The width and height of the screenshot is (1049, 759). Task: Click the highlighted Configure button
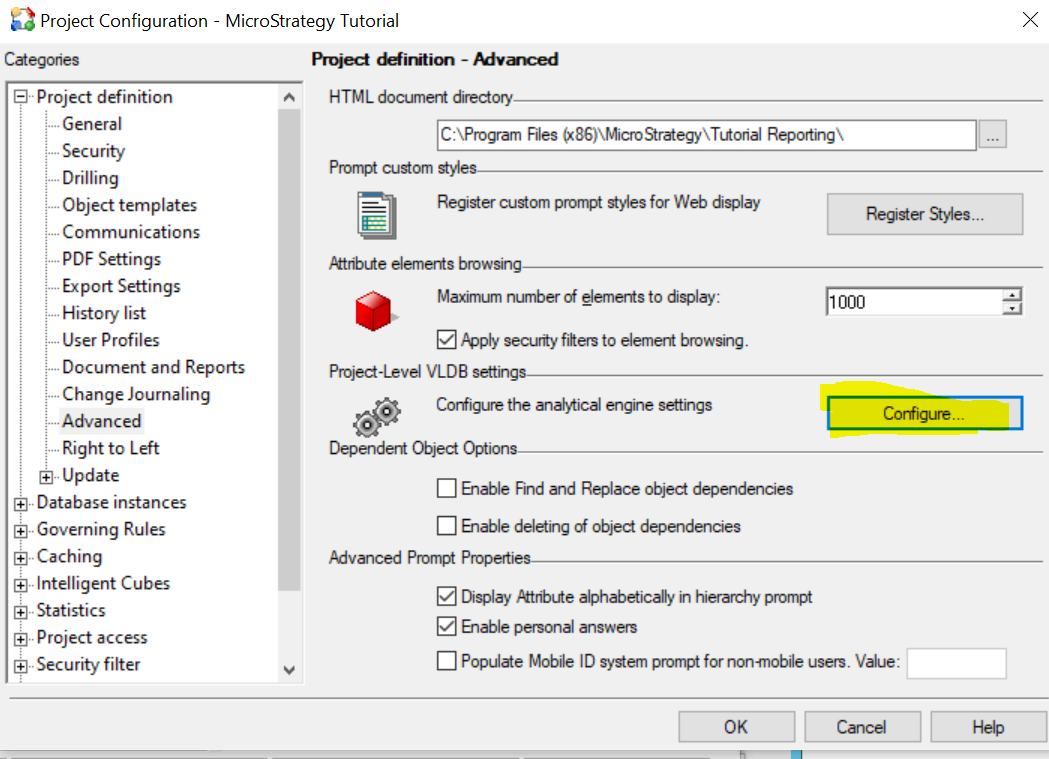924,413
